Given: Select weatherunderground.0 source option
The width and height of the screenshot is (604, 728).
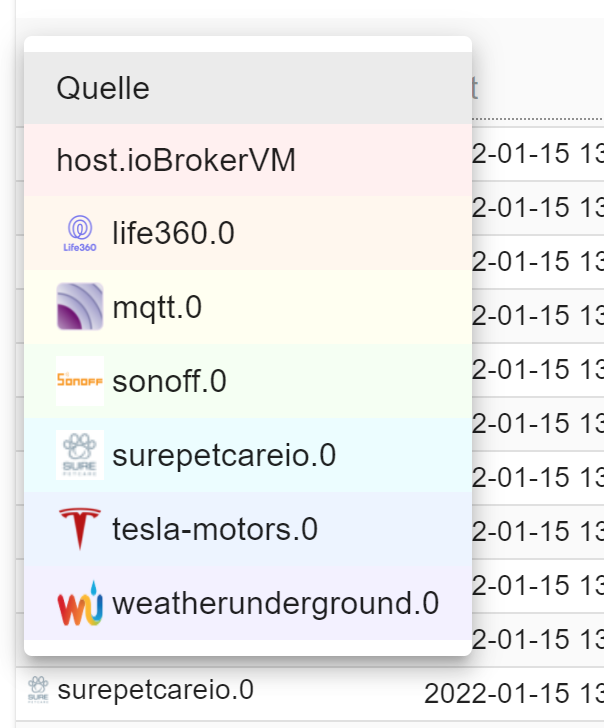Looking at the screenshot, I should 248,603.
